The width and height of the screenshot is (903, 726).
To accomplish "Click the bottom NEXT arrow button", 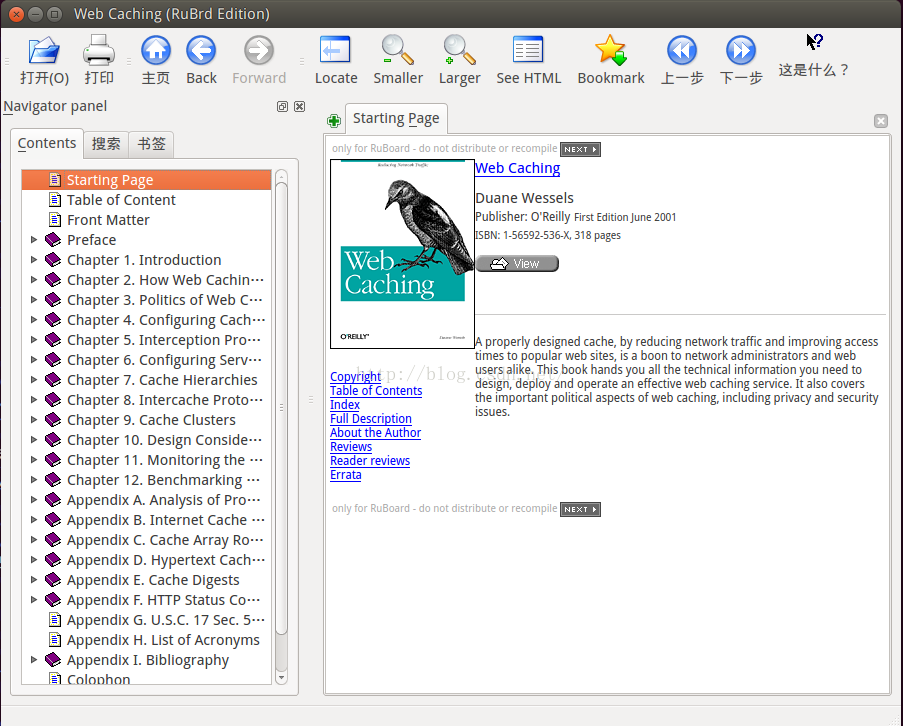I will tap(580, 509).
